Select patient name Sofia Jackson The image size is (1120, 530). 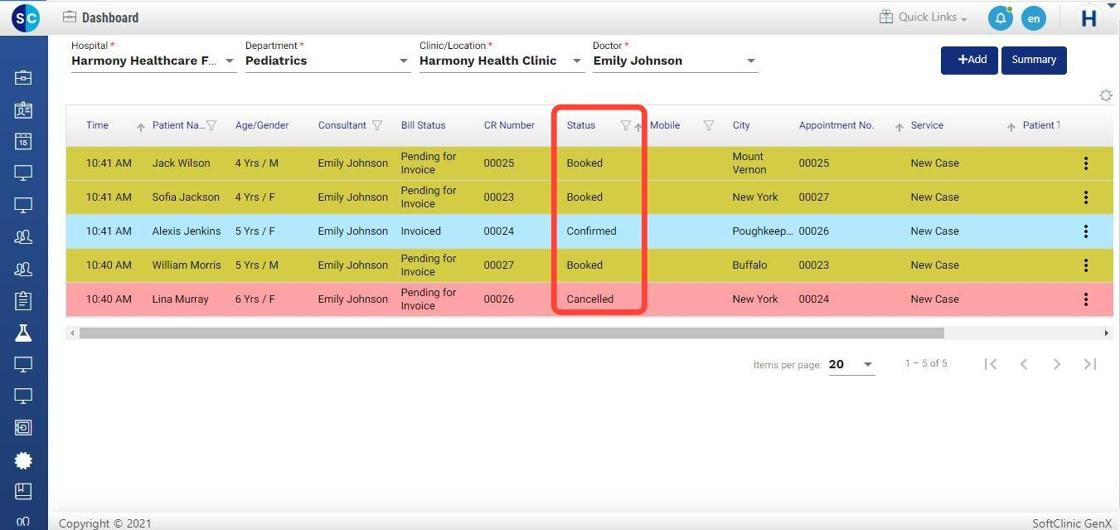186,197
